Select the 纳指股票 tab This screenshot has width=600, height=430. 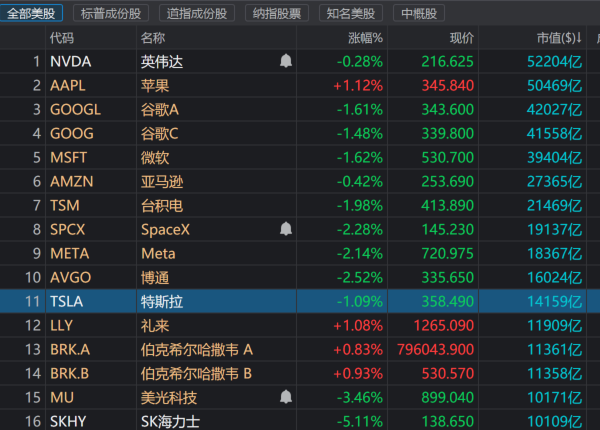pos(277,13)
